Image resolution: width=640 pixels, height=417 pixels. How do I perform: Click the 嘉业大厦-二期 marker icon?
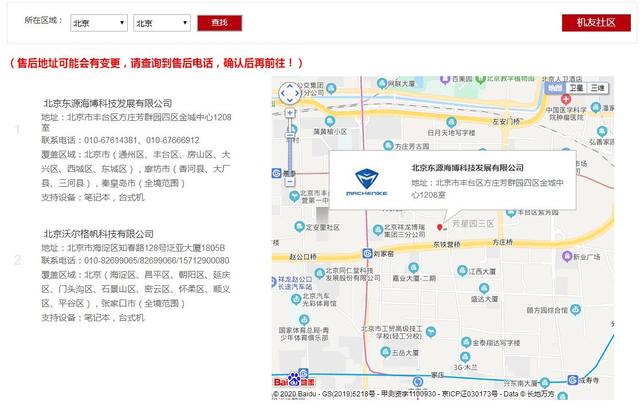point(413,268)
